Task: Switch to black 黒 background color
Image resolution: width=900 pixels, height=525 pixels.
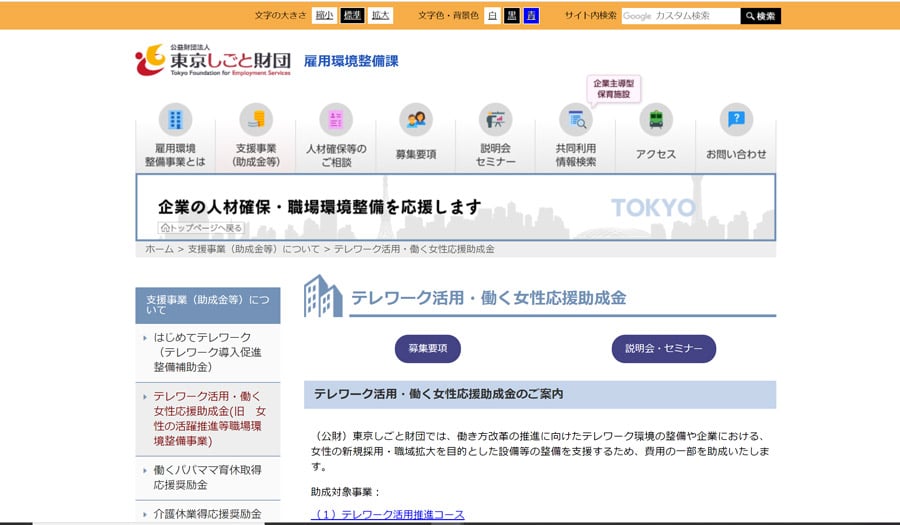Action: click(512, 16)
